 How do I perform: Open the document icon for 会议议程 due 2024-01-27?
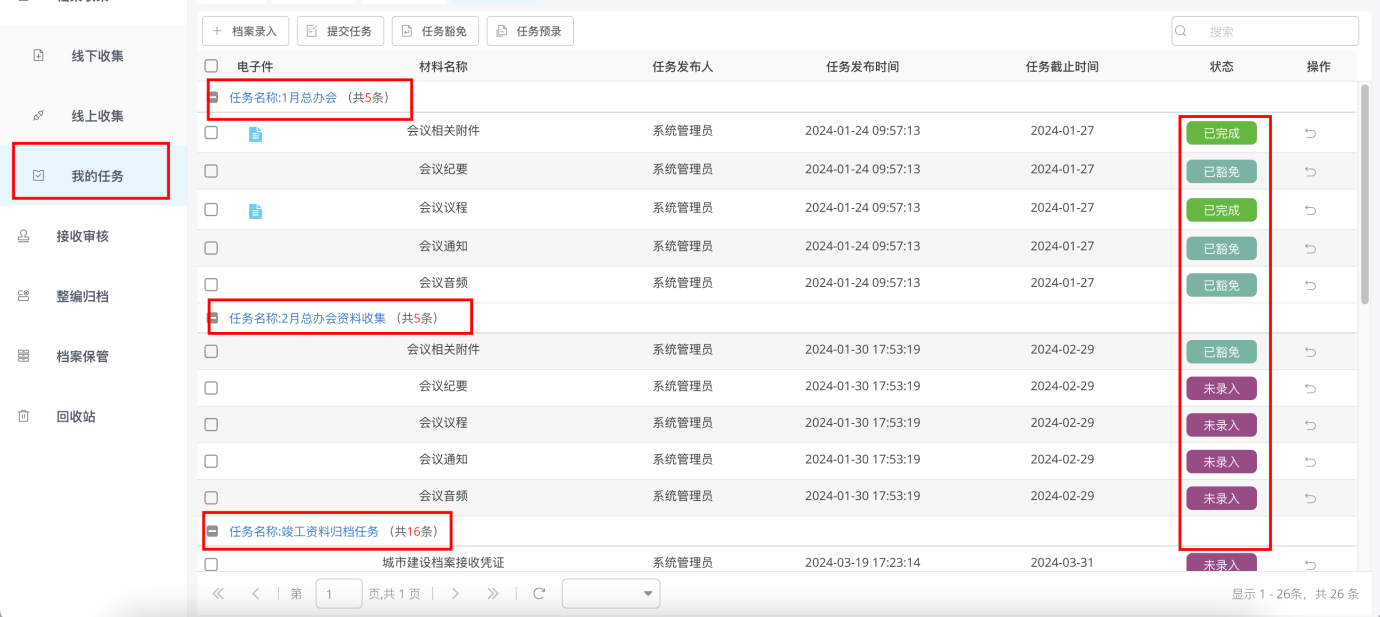point(255,211)
